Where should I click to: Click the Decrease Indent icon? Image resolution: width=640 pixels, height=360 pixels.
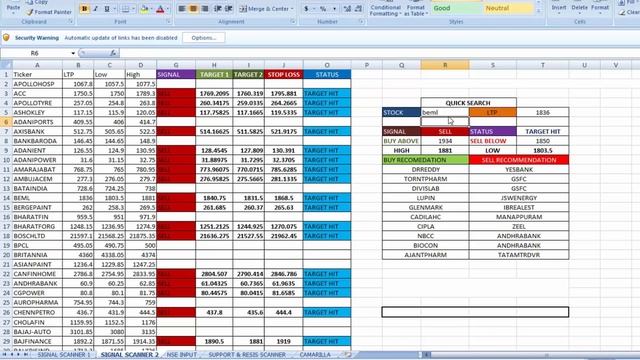click(218, 9)
